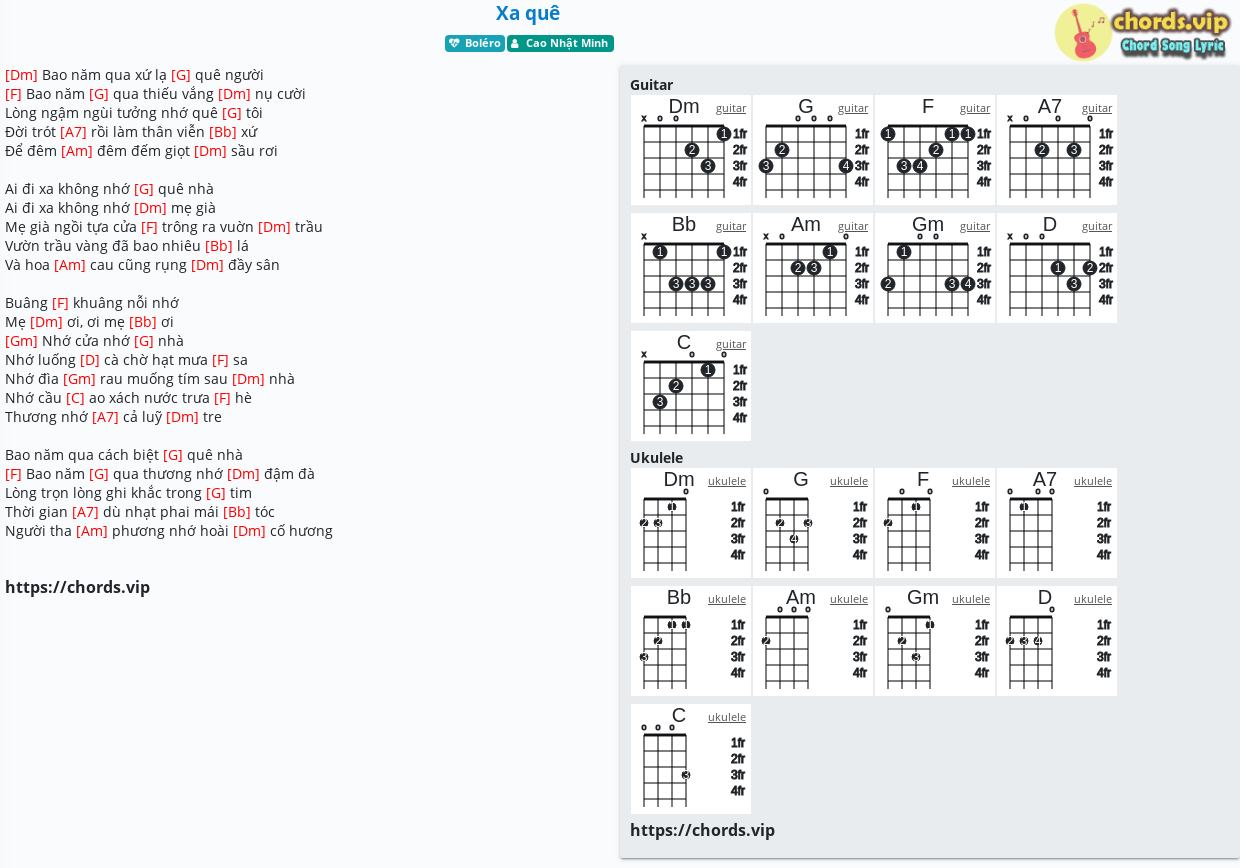The image size is (1240, 868).
Task: Open ukulele link for A7 chord
Action: pos(1093,481)
